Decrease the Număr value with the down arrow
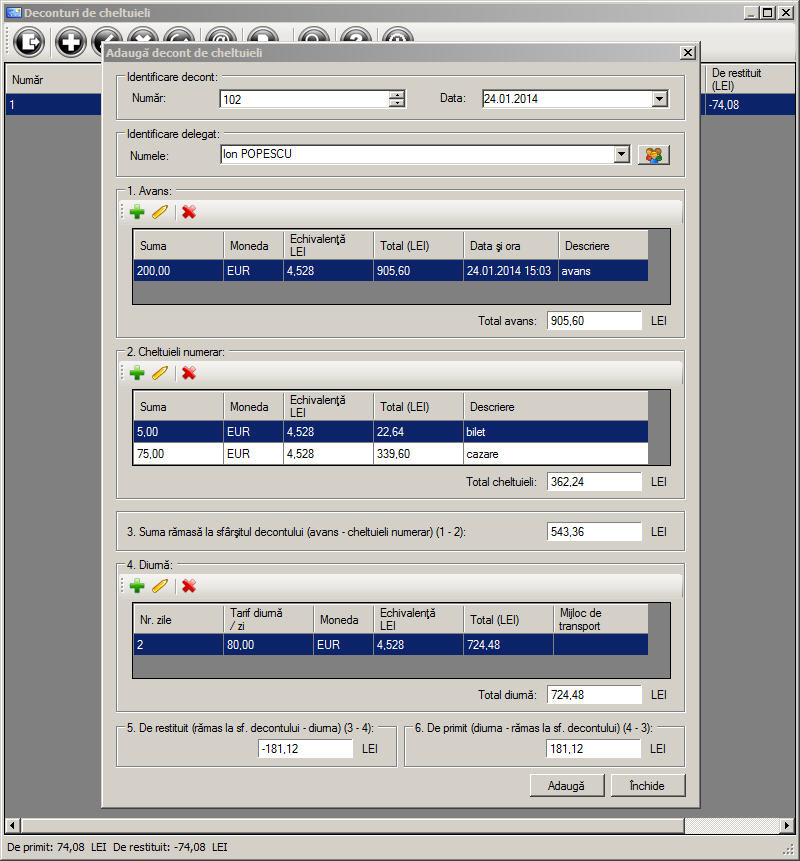800x861 pixels. pos(397,103)
